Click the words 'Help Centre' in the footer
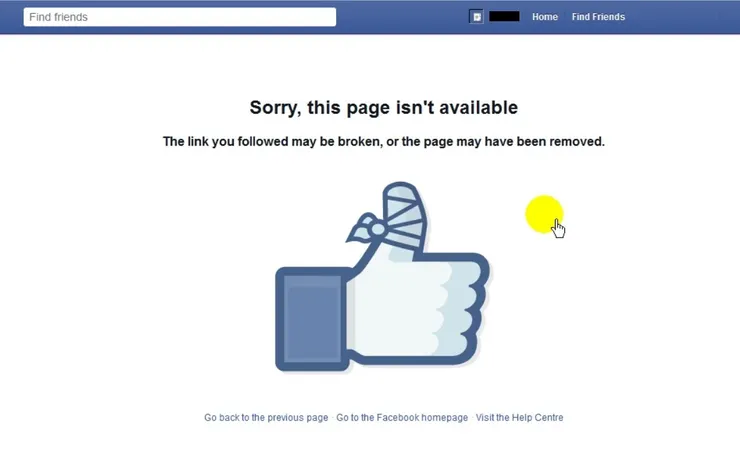 click(x=538, y=417)
